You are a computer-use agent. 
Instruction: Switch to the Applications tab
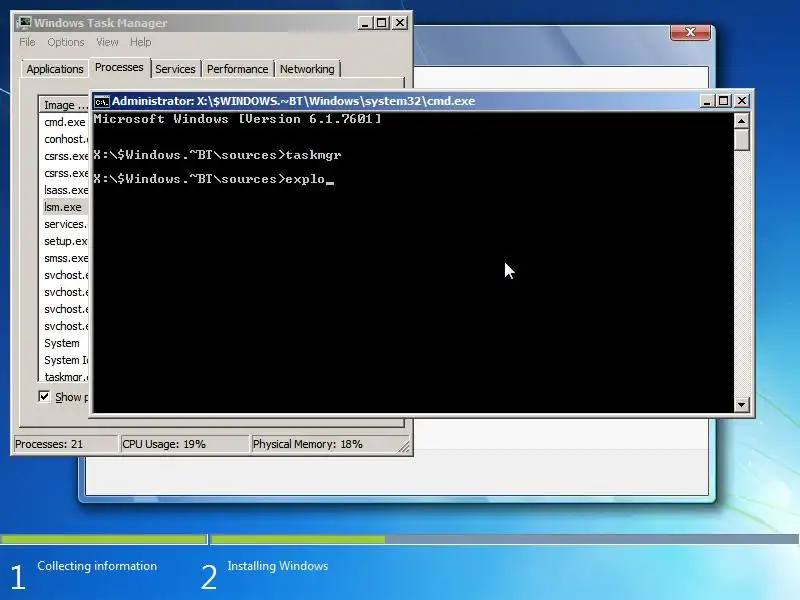click(x=55, y=69)
